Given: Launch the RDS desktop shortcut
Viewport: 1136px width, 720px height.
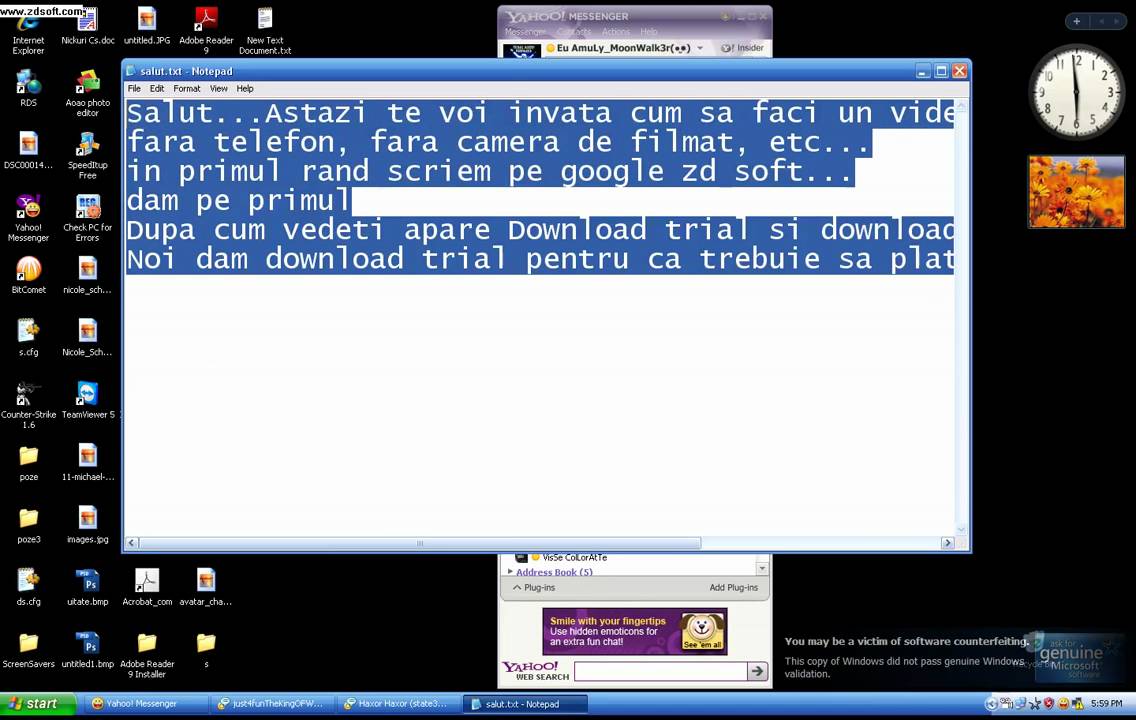Looking at the screenshot, I should click(28, 88).
